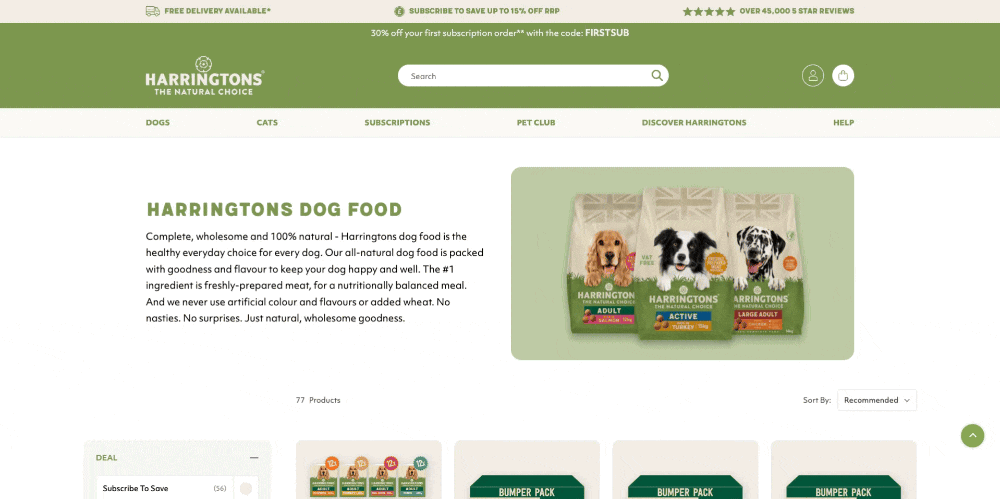The width and height of the screenshot is (1000, 499).
Task: Tick the Subscribe To Save filter checkbox
Action: coord(246,489)
